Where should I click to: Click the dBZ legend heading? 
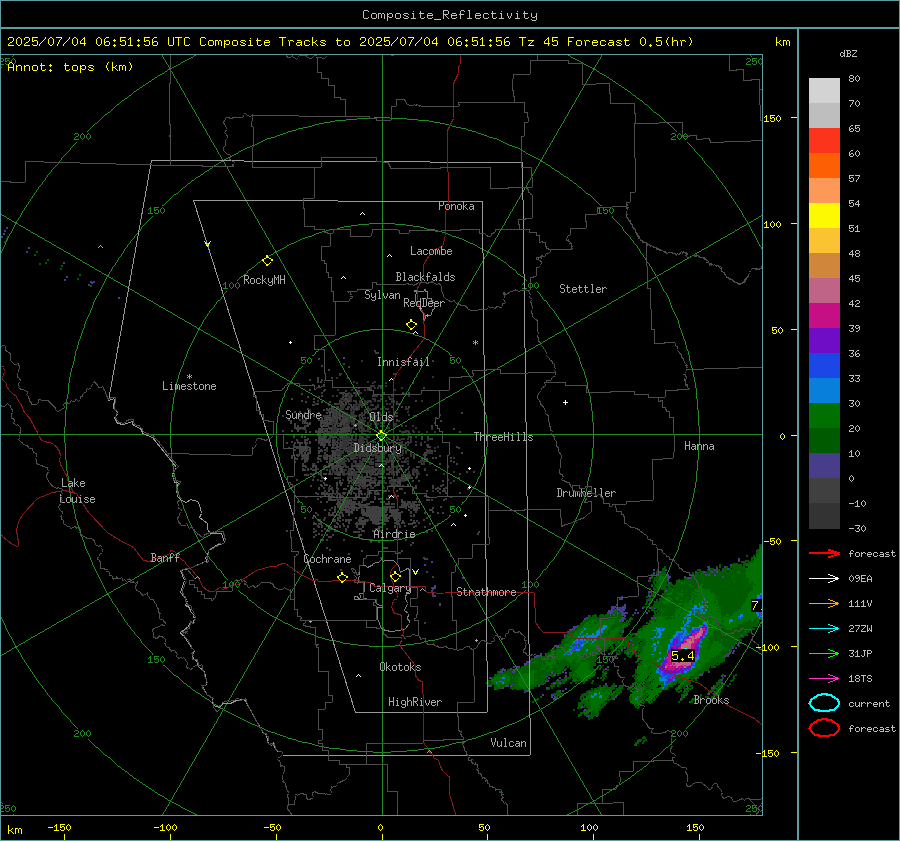click(x=848, y=53)
